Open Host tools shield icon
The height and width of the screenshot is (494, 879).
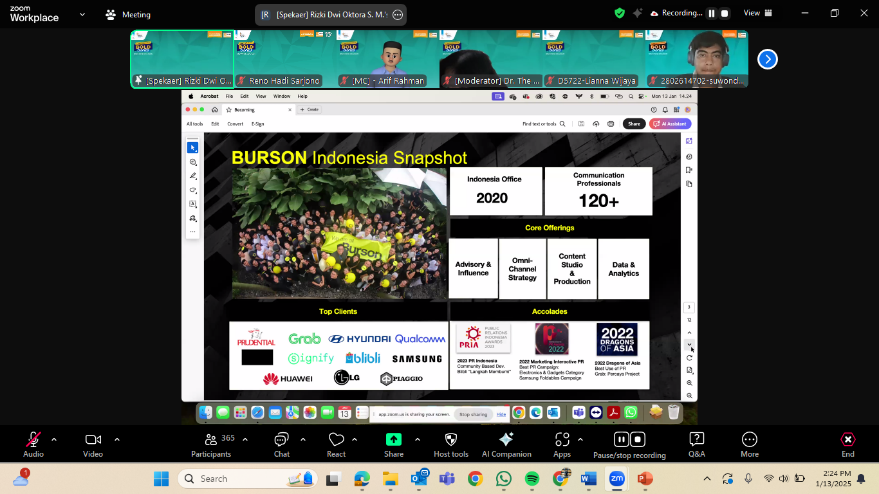[x=451, y=445]
